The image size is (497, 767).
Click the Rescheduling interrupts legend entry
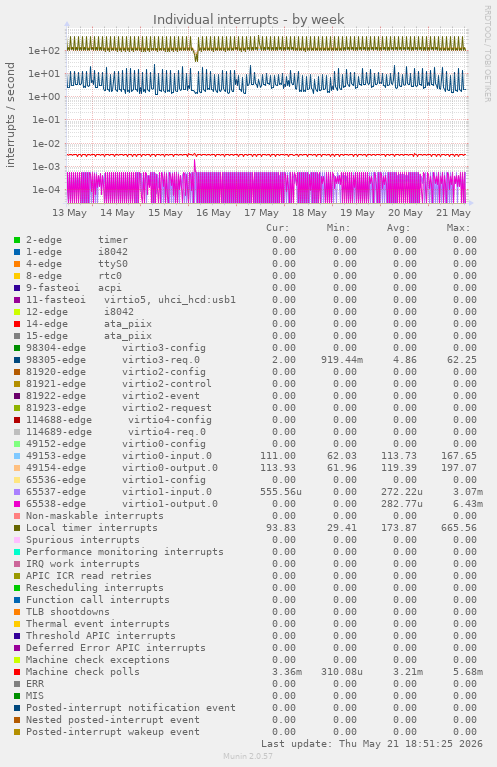[x=94, y=588]
